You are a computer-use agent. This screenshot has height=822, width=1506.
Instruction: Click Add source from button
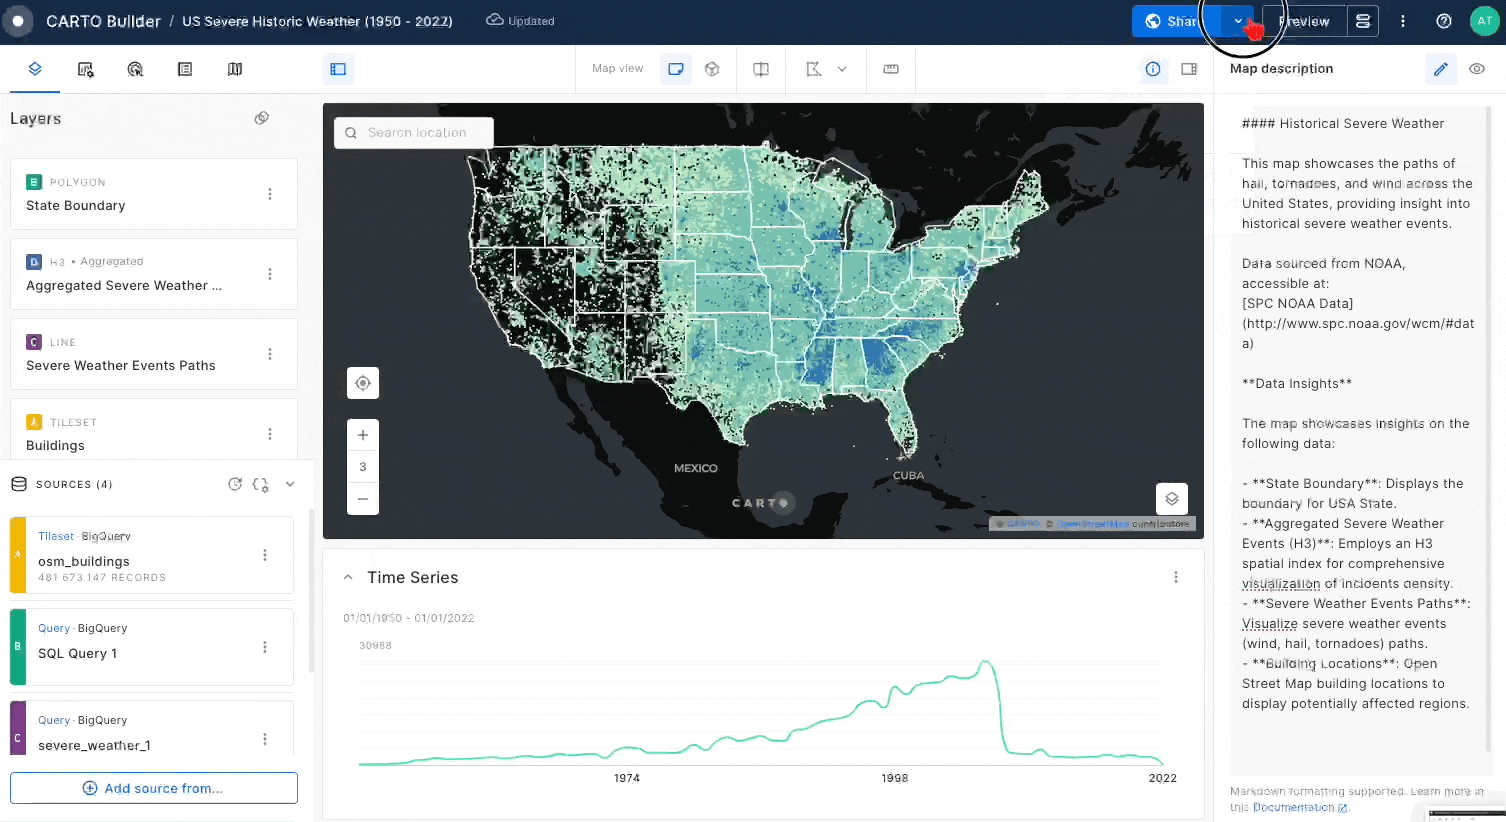(x=154, y=788)
